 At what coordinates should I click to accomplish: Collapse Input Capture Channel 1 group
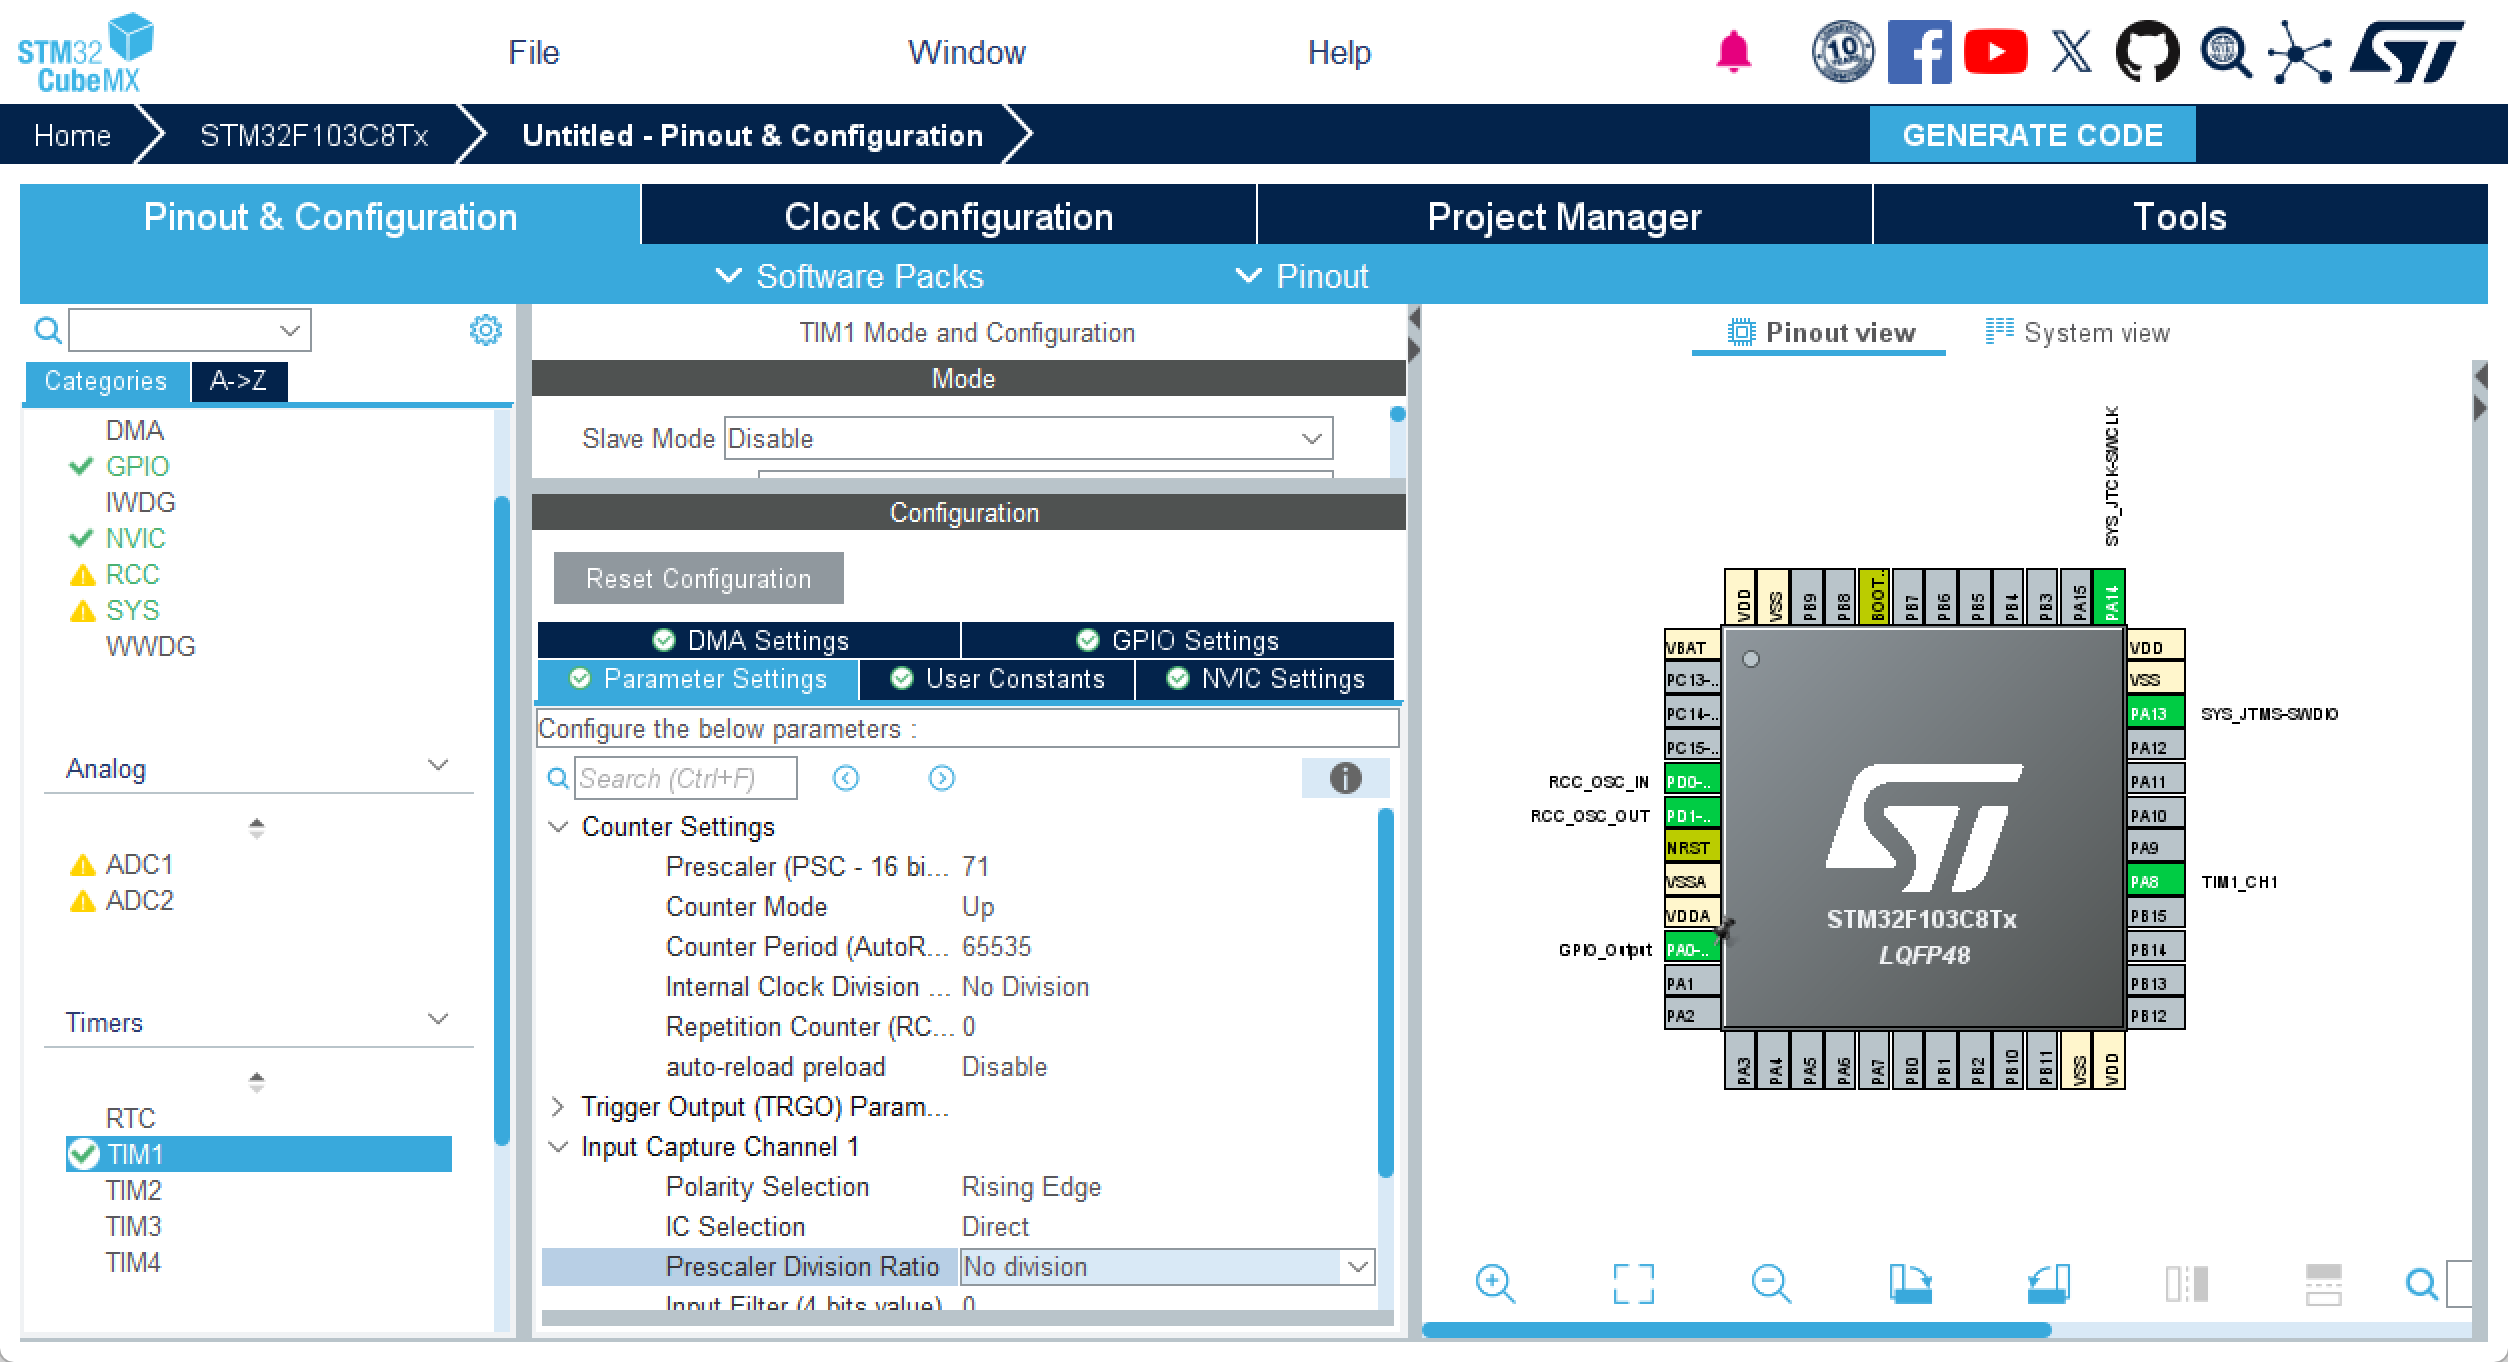559,1147
